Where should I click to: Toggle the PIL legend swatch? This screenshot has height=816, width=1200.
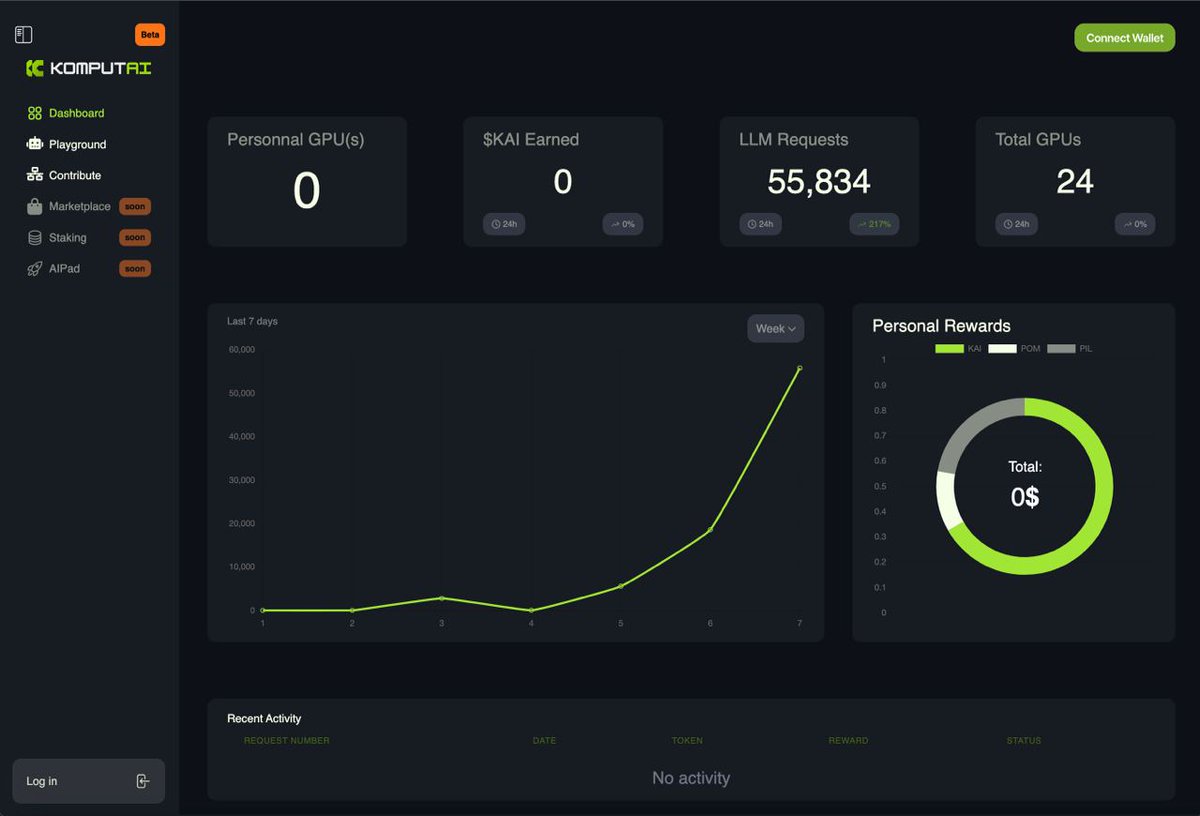click(x=1061, y=348)
